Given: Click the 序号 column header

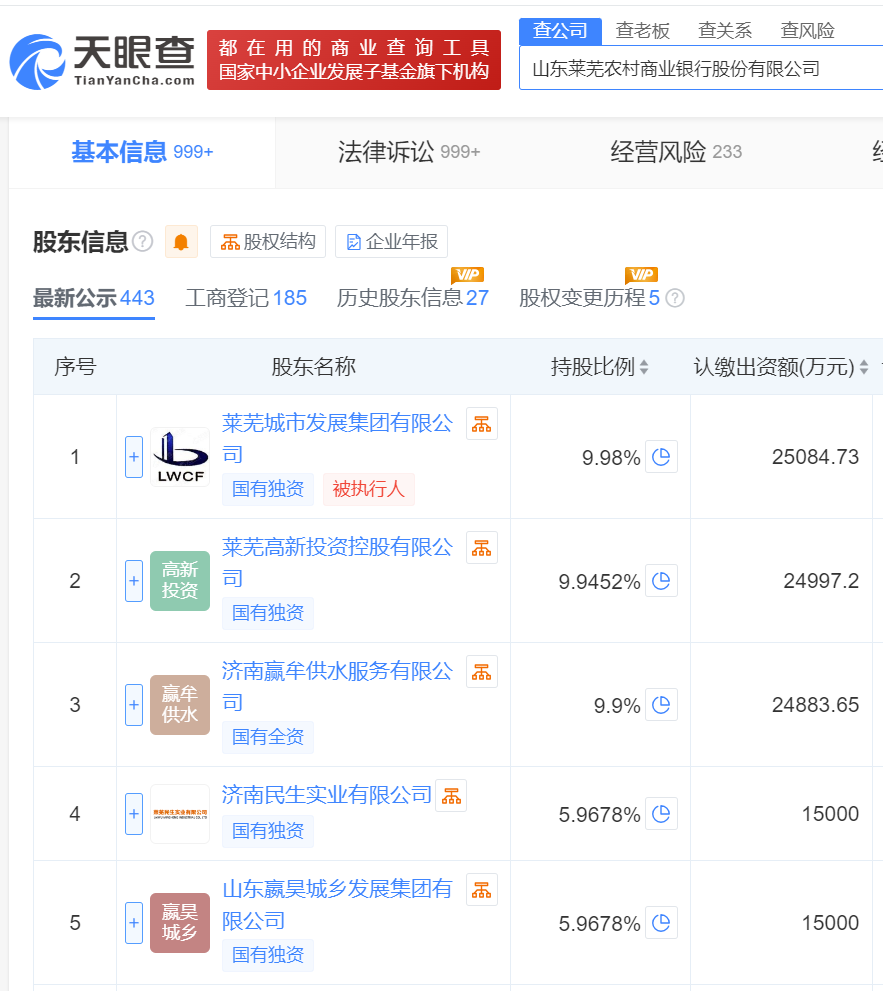Looking at the screenshot, I should pos(75,367).
